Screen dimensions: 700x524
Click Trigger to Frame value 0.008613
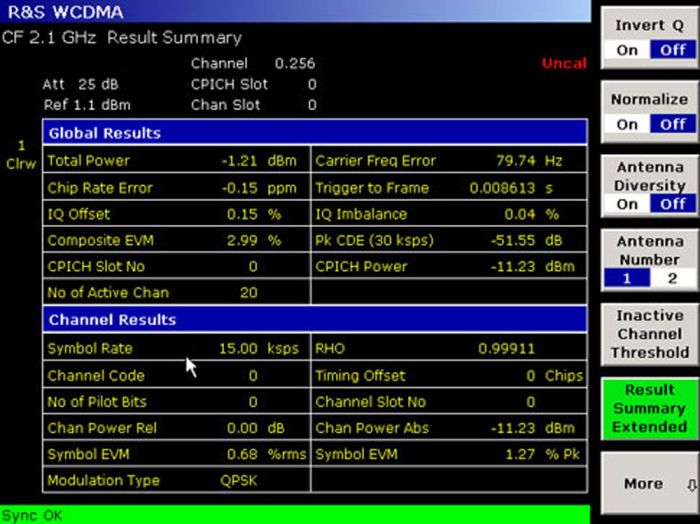point(502,188)
